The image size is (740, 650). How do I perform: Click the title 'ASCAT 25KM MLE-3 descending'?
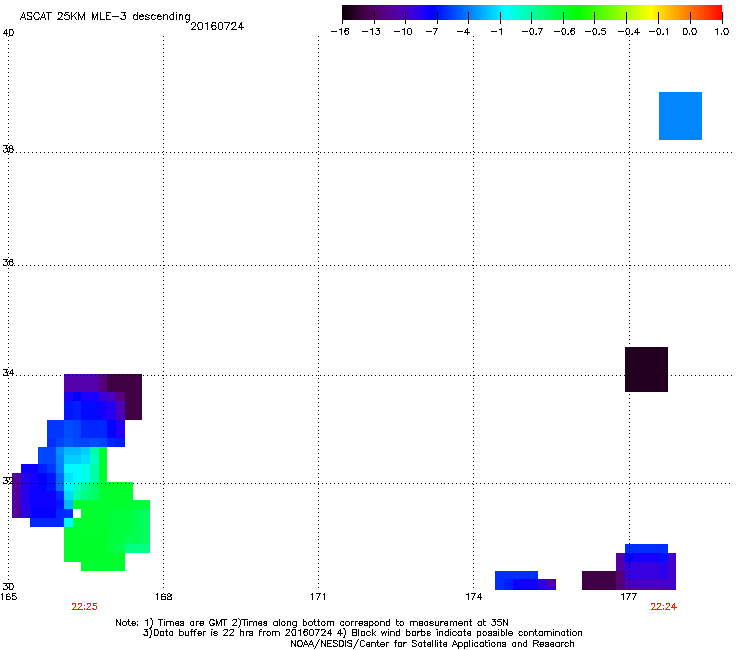[x=105, y=16]
